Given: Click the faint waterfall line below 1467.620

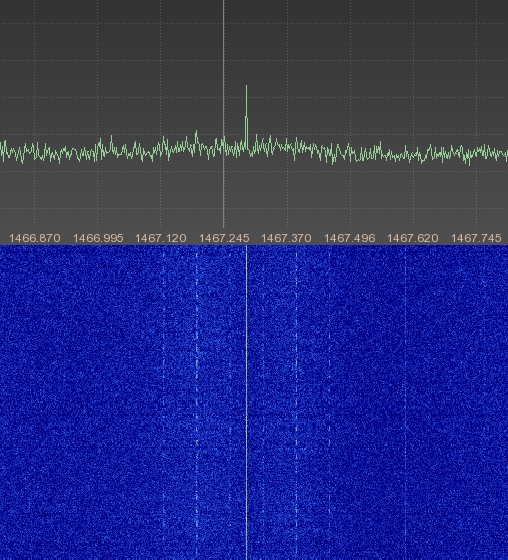Looking at the screenshot, I should pos(405,402).
